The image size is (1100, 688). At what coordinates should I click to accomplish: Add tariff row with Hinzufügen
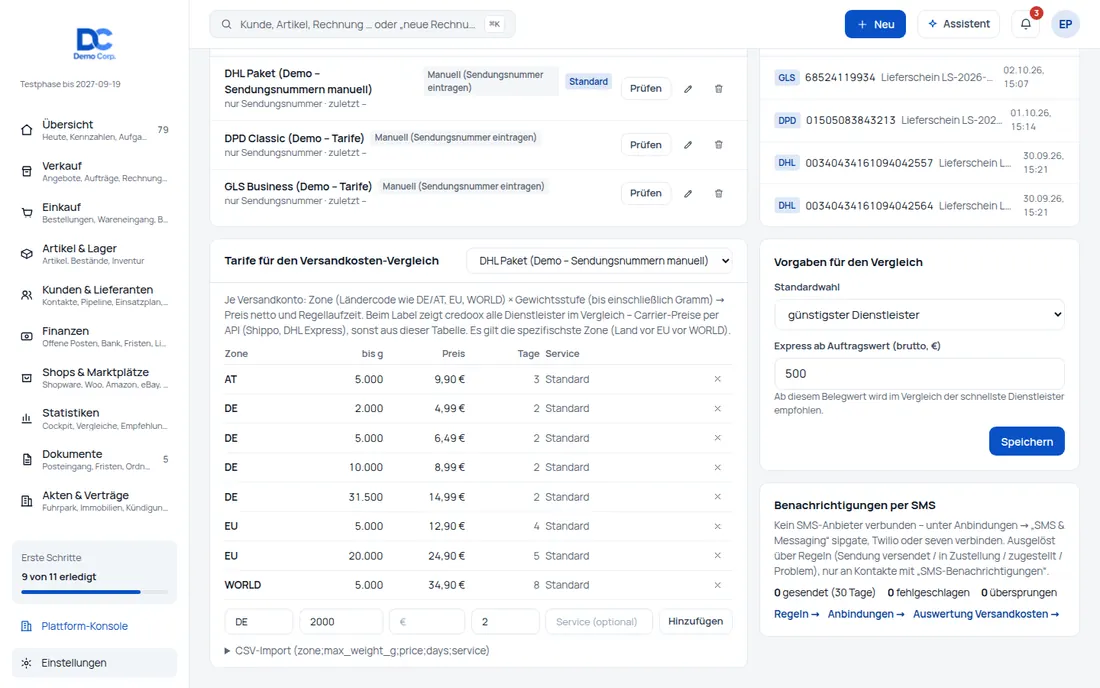[695, 621]
